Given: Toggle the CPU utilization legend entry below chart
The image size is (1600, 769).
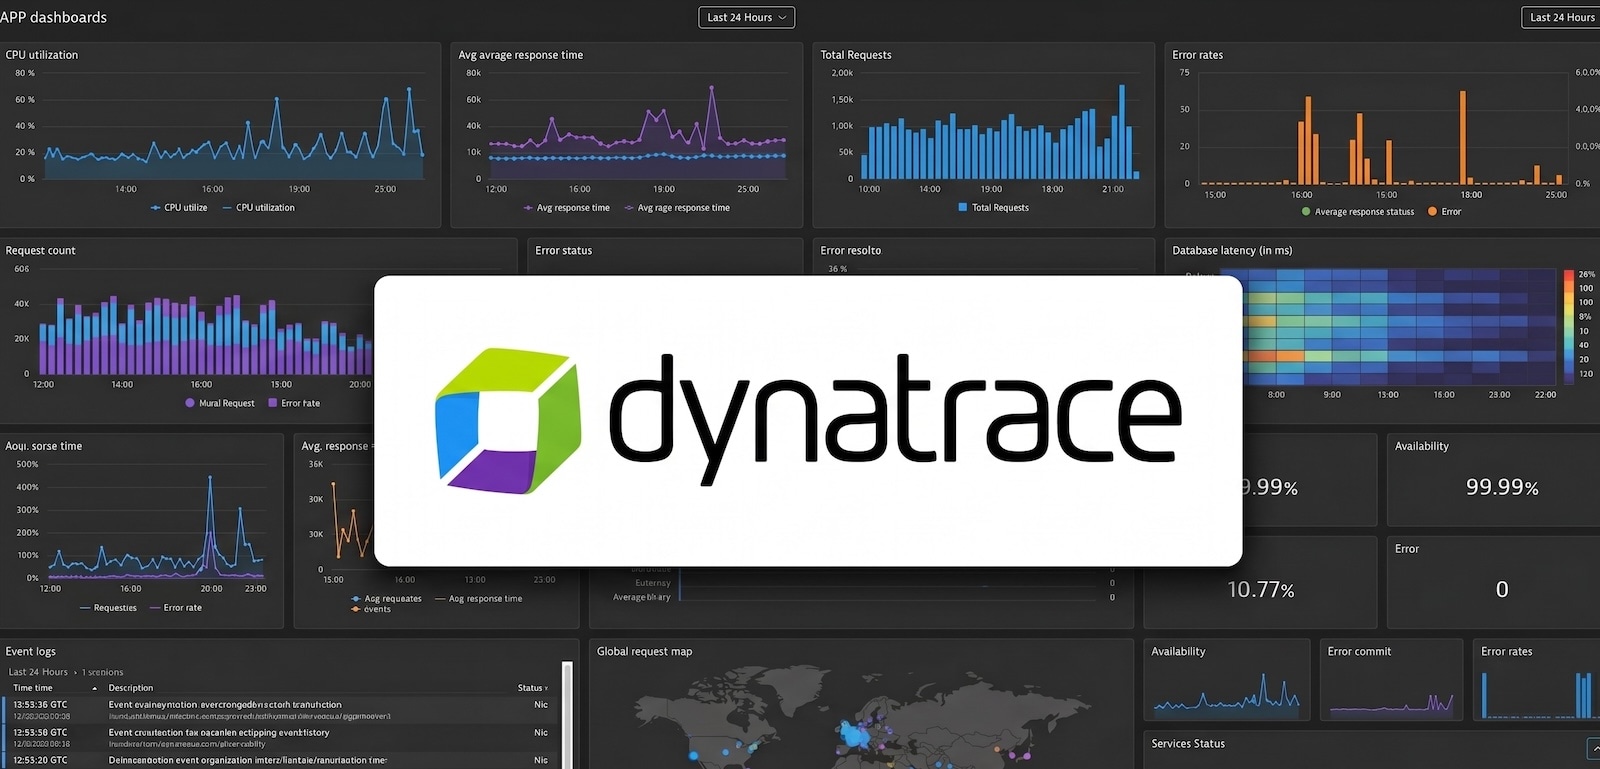Looking at the screenshot, I should [x=258, y=208].
